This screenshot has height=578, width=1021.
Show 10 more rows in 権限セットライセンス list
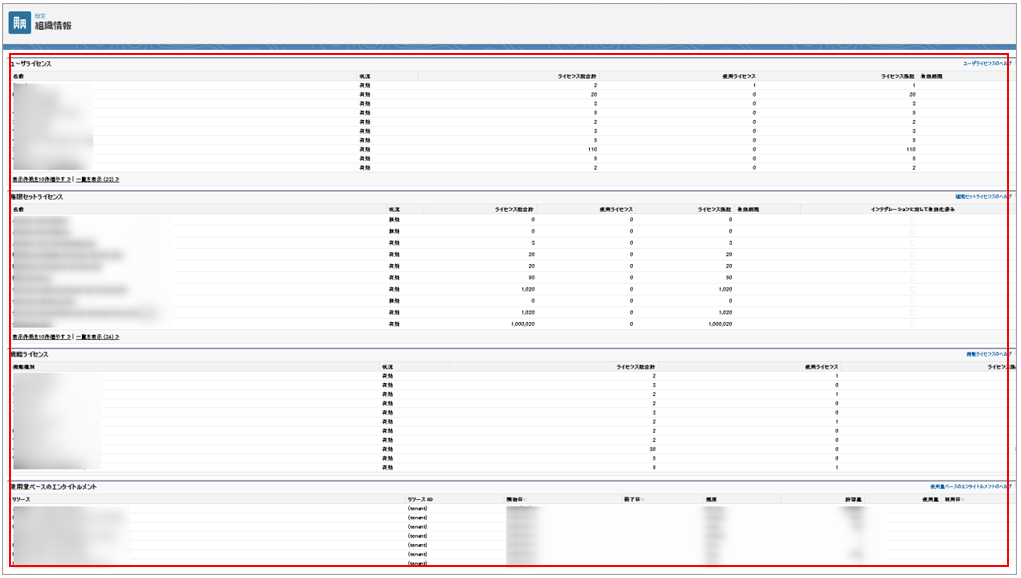coord(41,338)
